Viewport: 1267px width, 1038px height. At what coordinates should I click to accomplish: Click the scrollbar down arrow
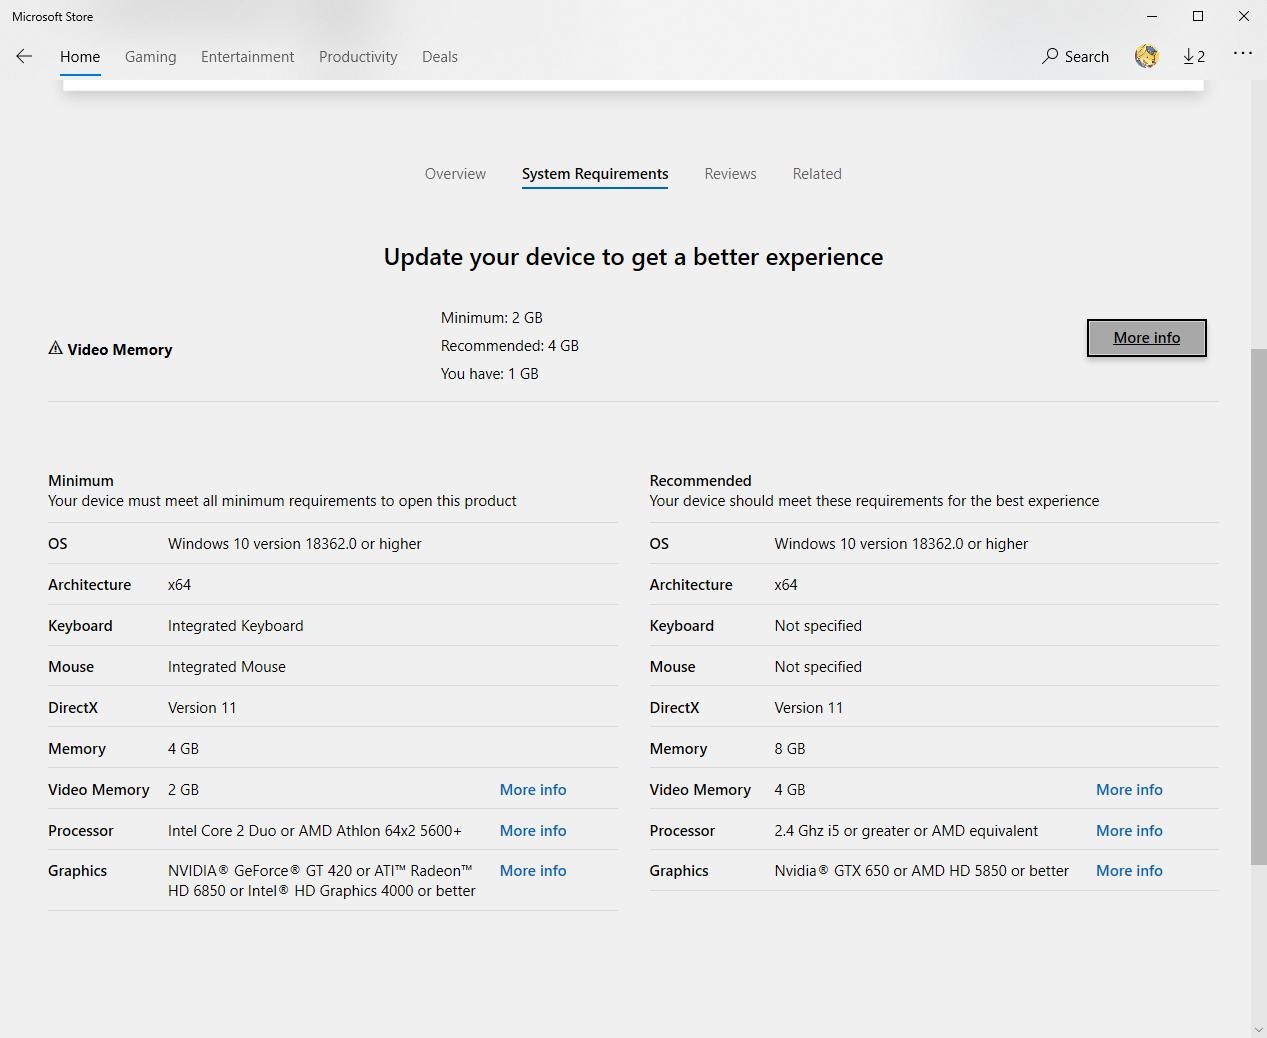tap(1258, 1029)
